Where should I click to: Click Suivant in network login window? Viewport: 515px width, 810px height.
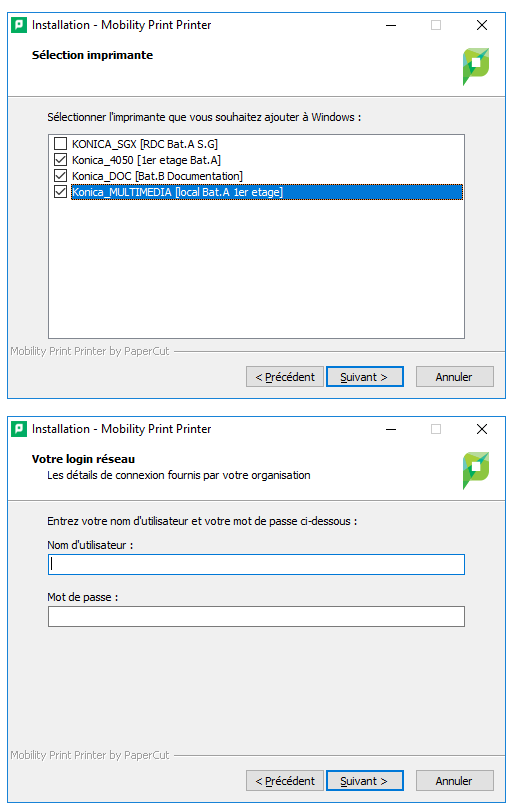click(365, 781)
